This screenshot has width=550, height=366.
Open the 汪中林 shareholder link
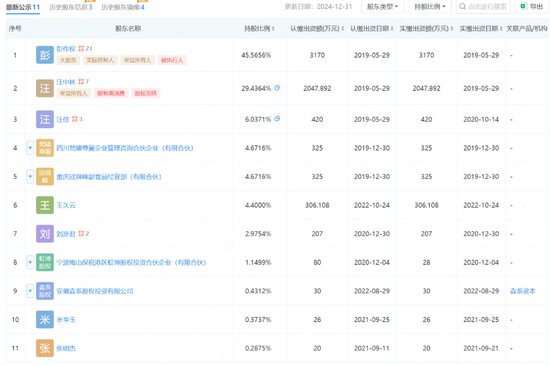[66, 82]
